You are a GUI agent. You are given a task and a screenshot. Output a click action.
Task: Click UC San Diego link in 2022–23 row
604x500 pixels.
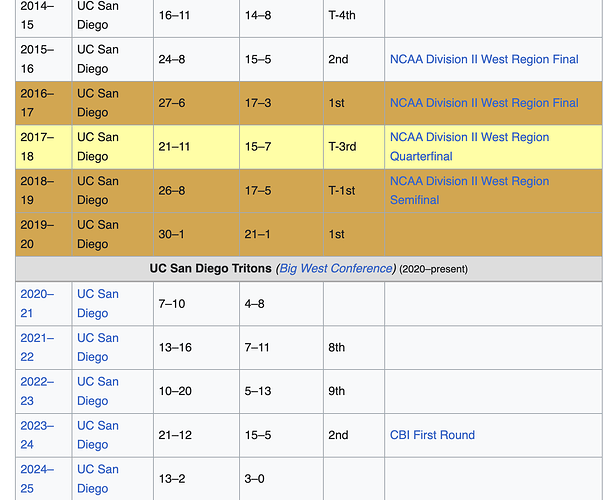click(98, 391)
